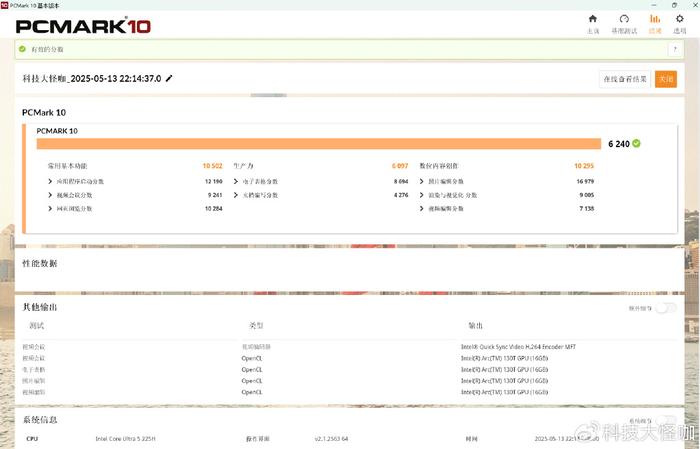The image size is (700, 449).
Task: Click the question mark help button
Action: click(x=675, y=49)
